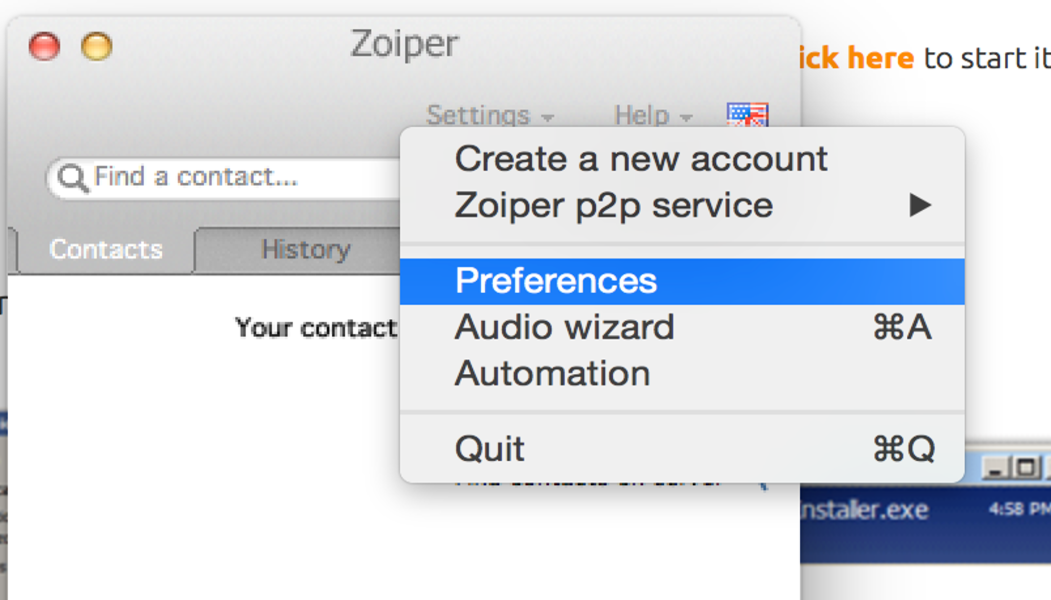Switch to the Contacts tab
1051x600 pixels.
[x=106, y=249]
